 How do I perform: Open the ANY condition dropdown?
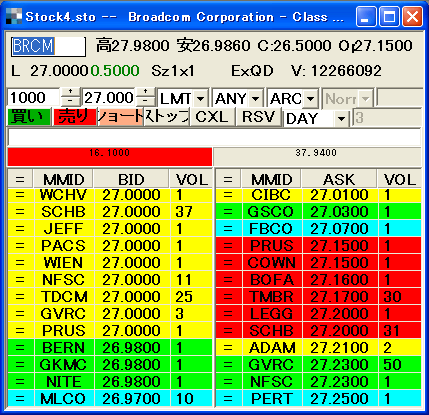tap(255, 99)
